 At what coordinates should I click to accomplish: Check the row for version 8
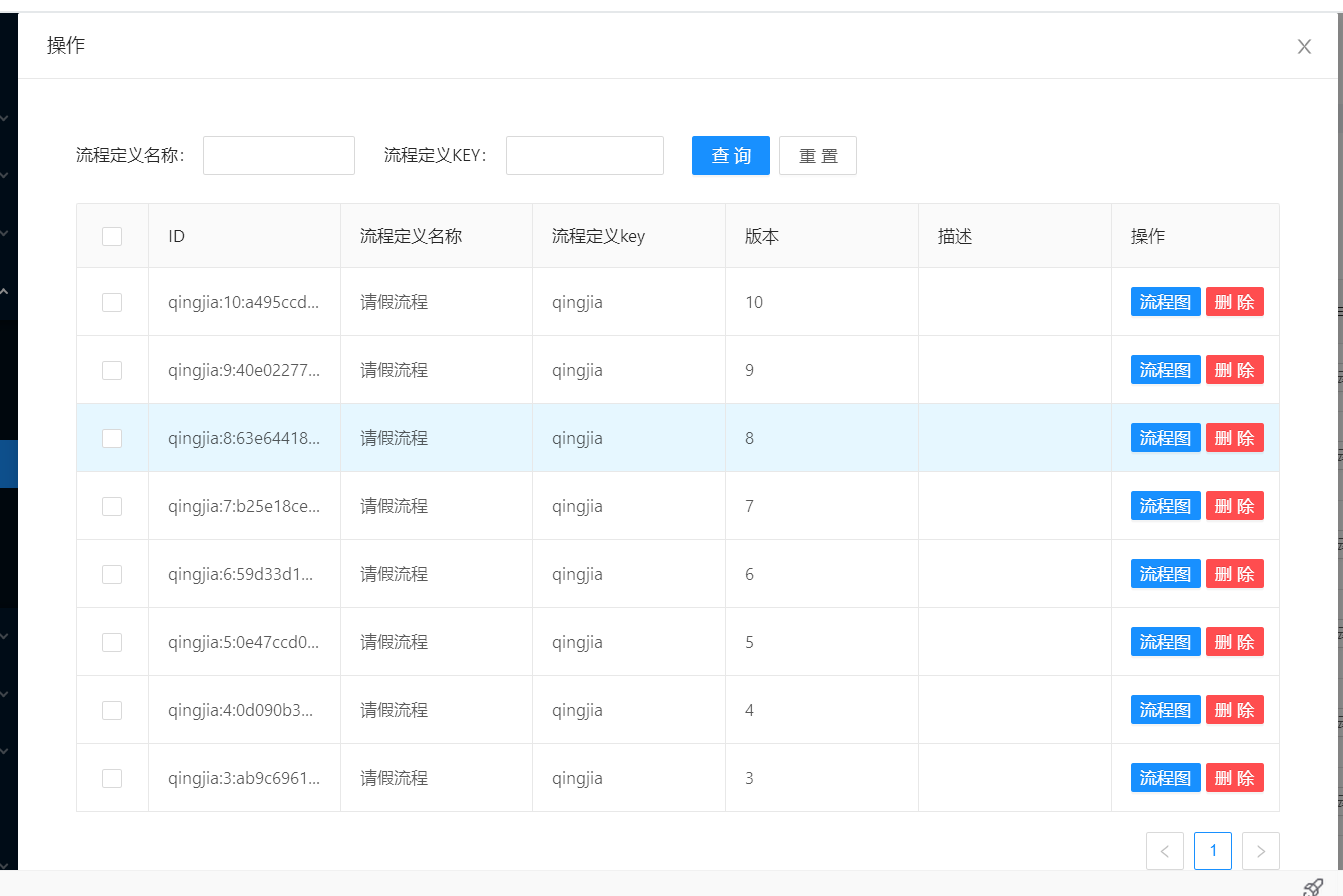pos(112,438)
